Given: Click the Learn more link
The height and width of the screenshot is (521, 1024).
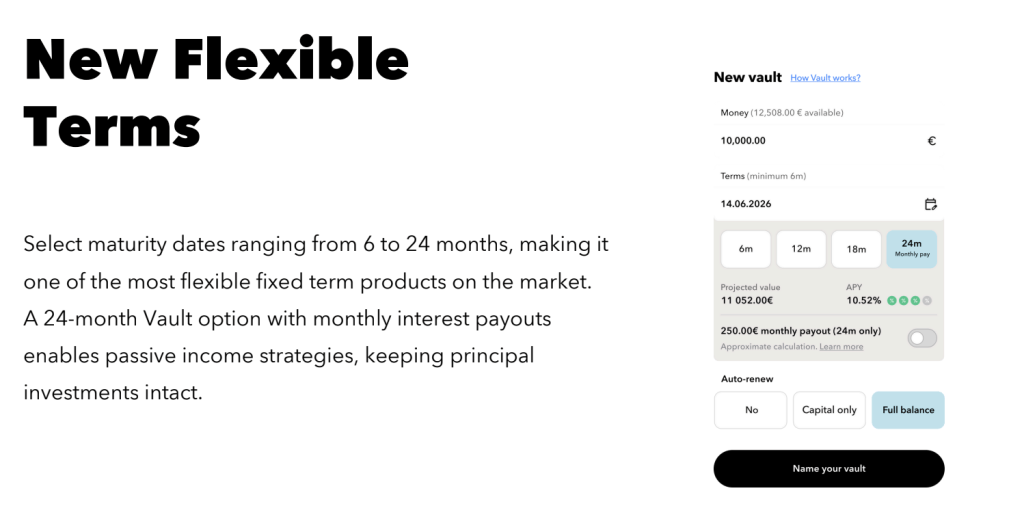Looking at the screenshot, I should pyautogui.click(x=841, y=347).
